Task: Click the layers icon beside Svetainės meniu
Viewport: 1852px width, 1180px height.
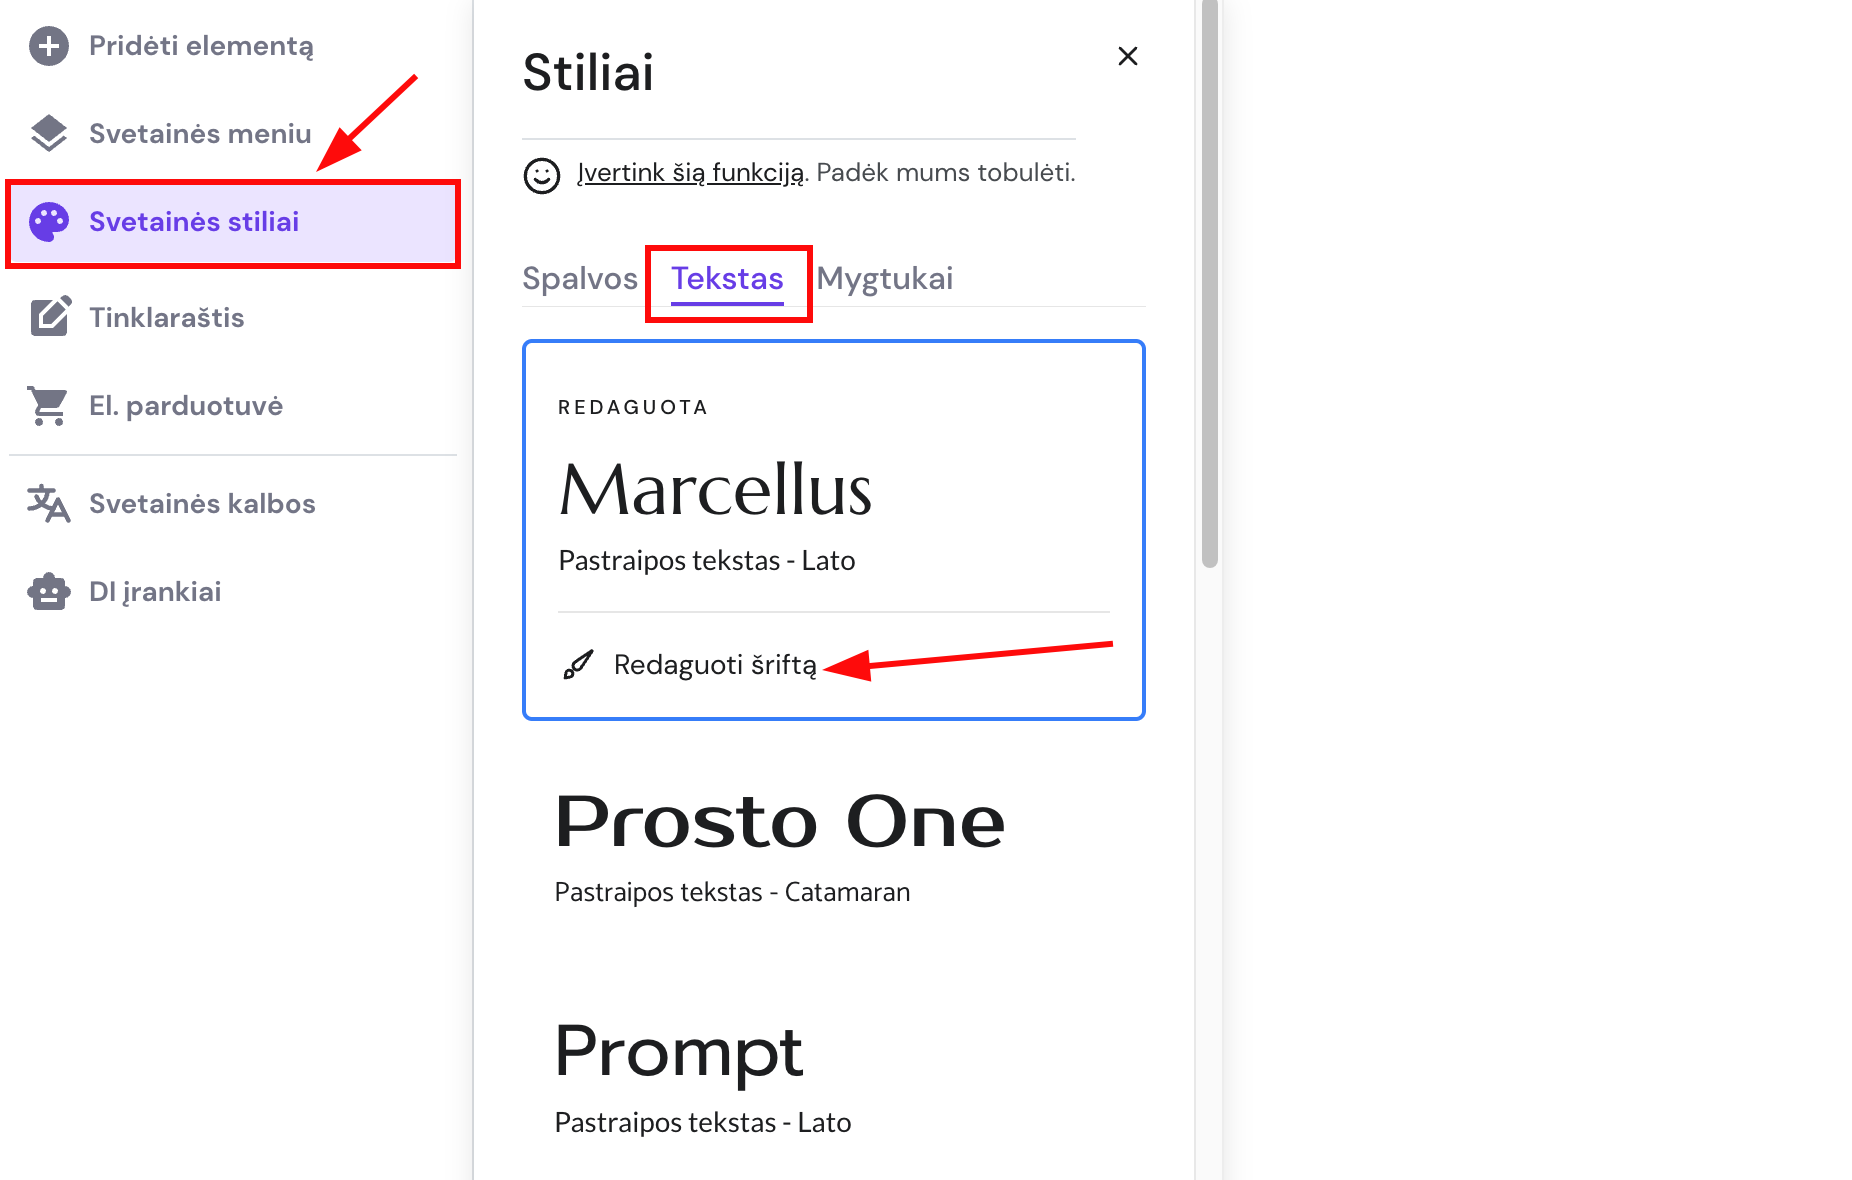Action: point(49,134)
